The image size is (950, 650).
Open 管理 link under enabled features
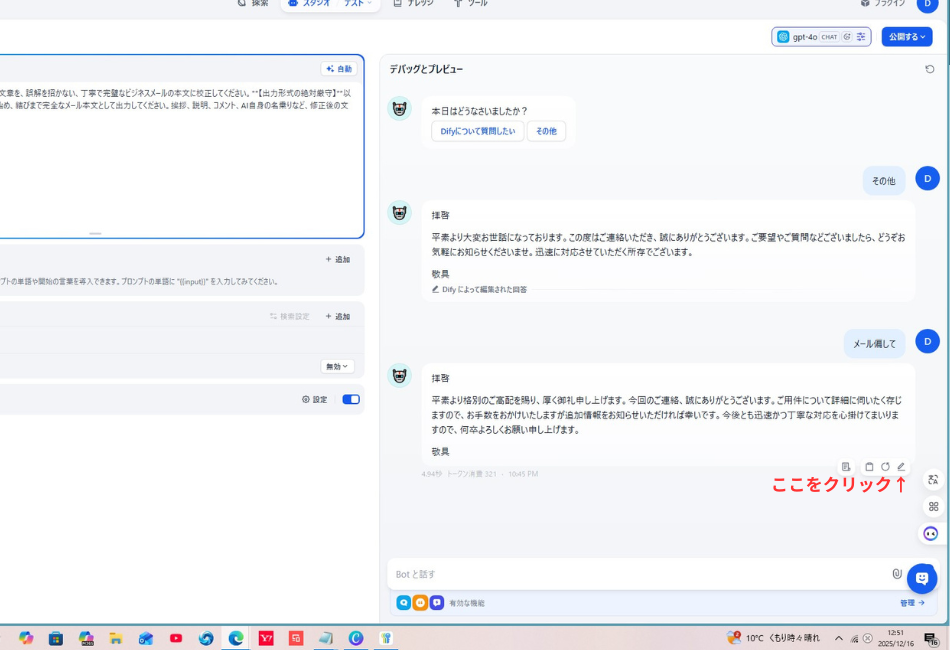[x=911, y=602]
